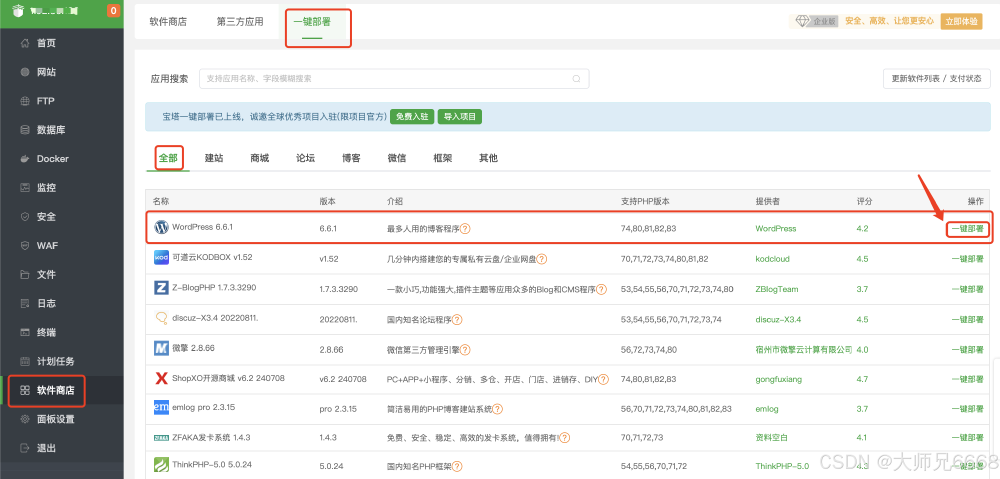
Task: Click the 更新软件列表 / 支付状态 button
Action: [936, 79]
